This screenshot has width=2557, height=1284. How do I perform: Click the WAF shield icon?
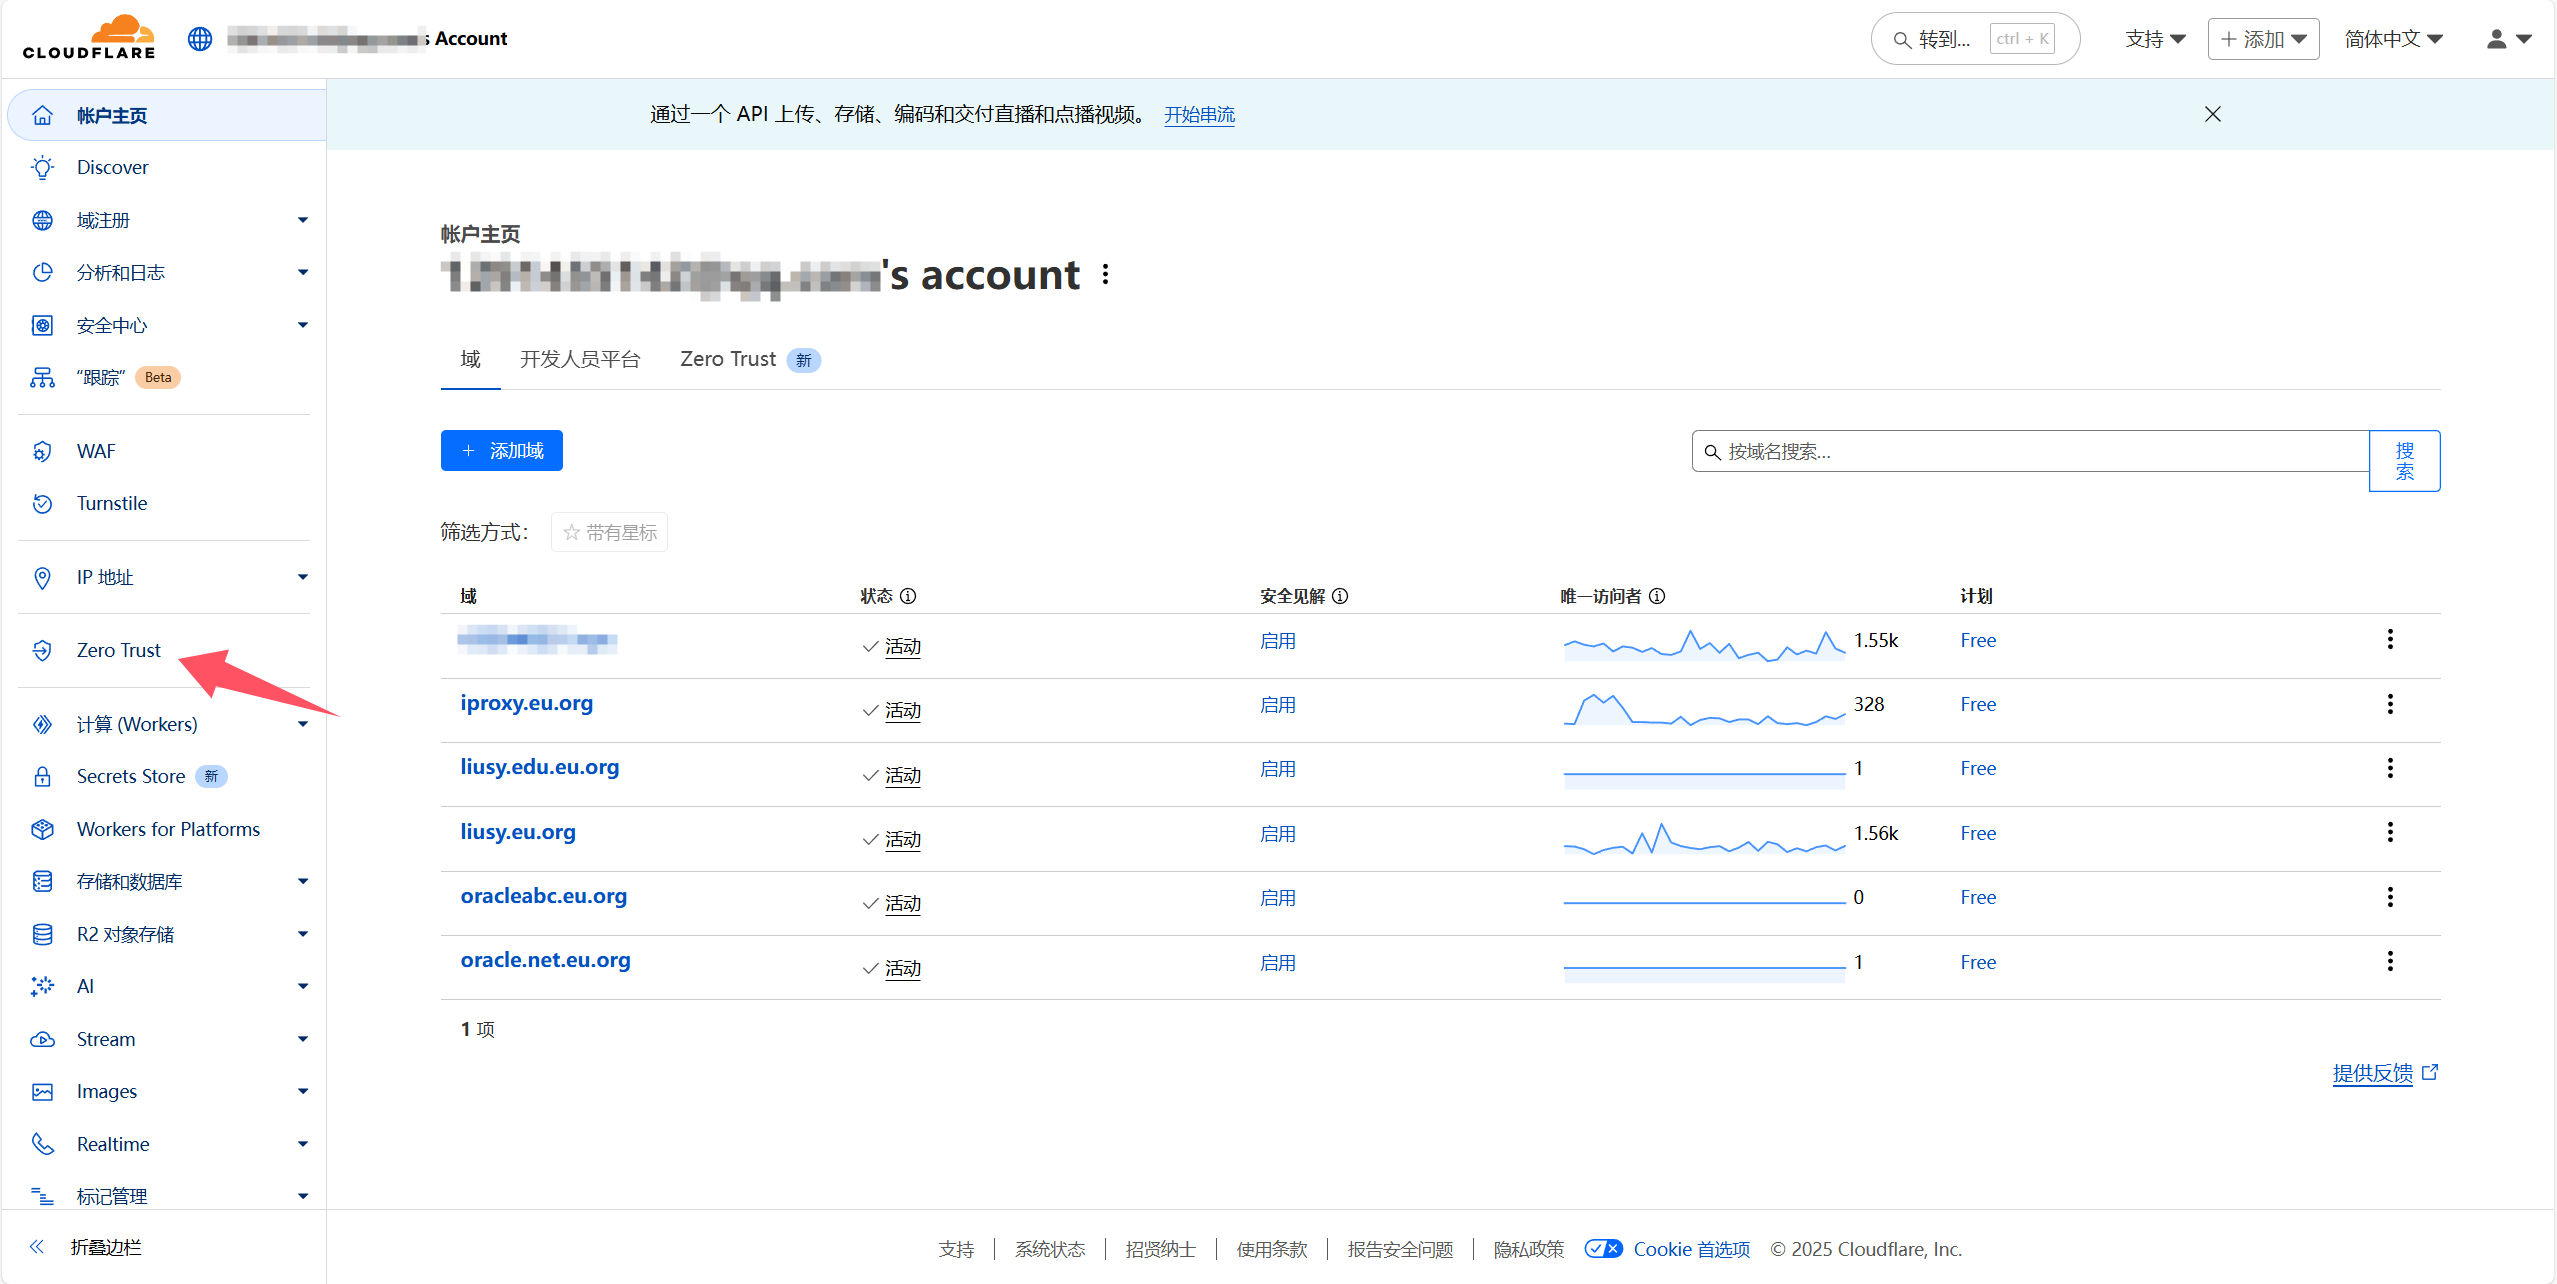(42, 451)
